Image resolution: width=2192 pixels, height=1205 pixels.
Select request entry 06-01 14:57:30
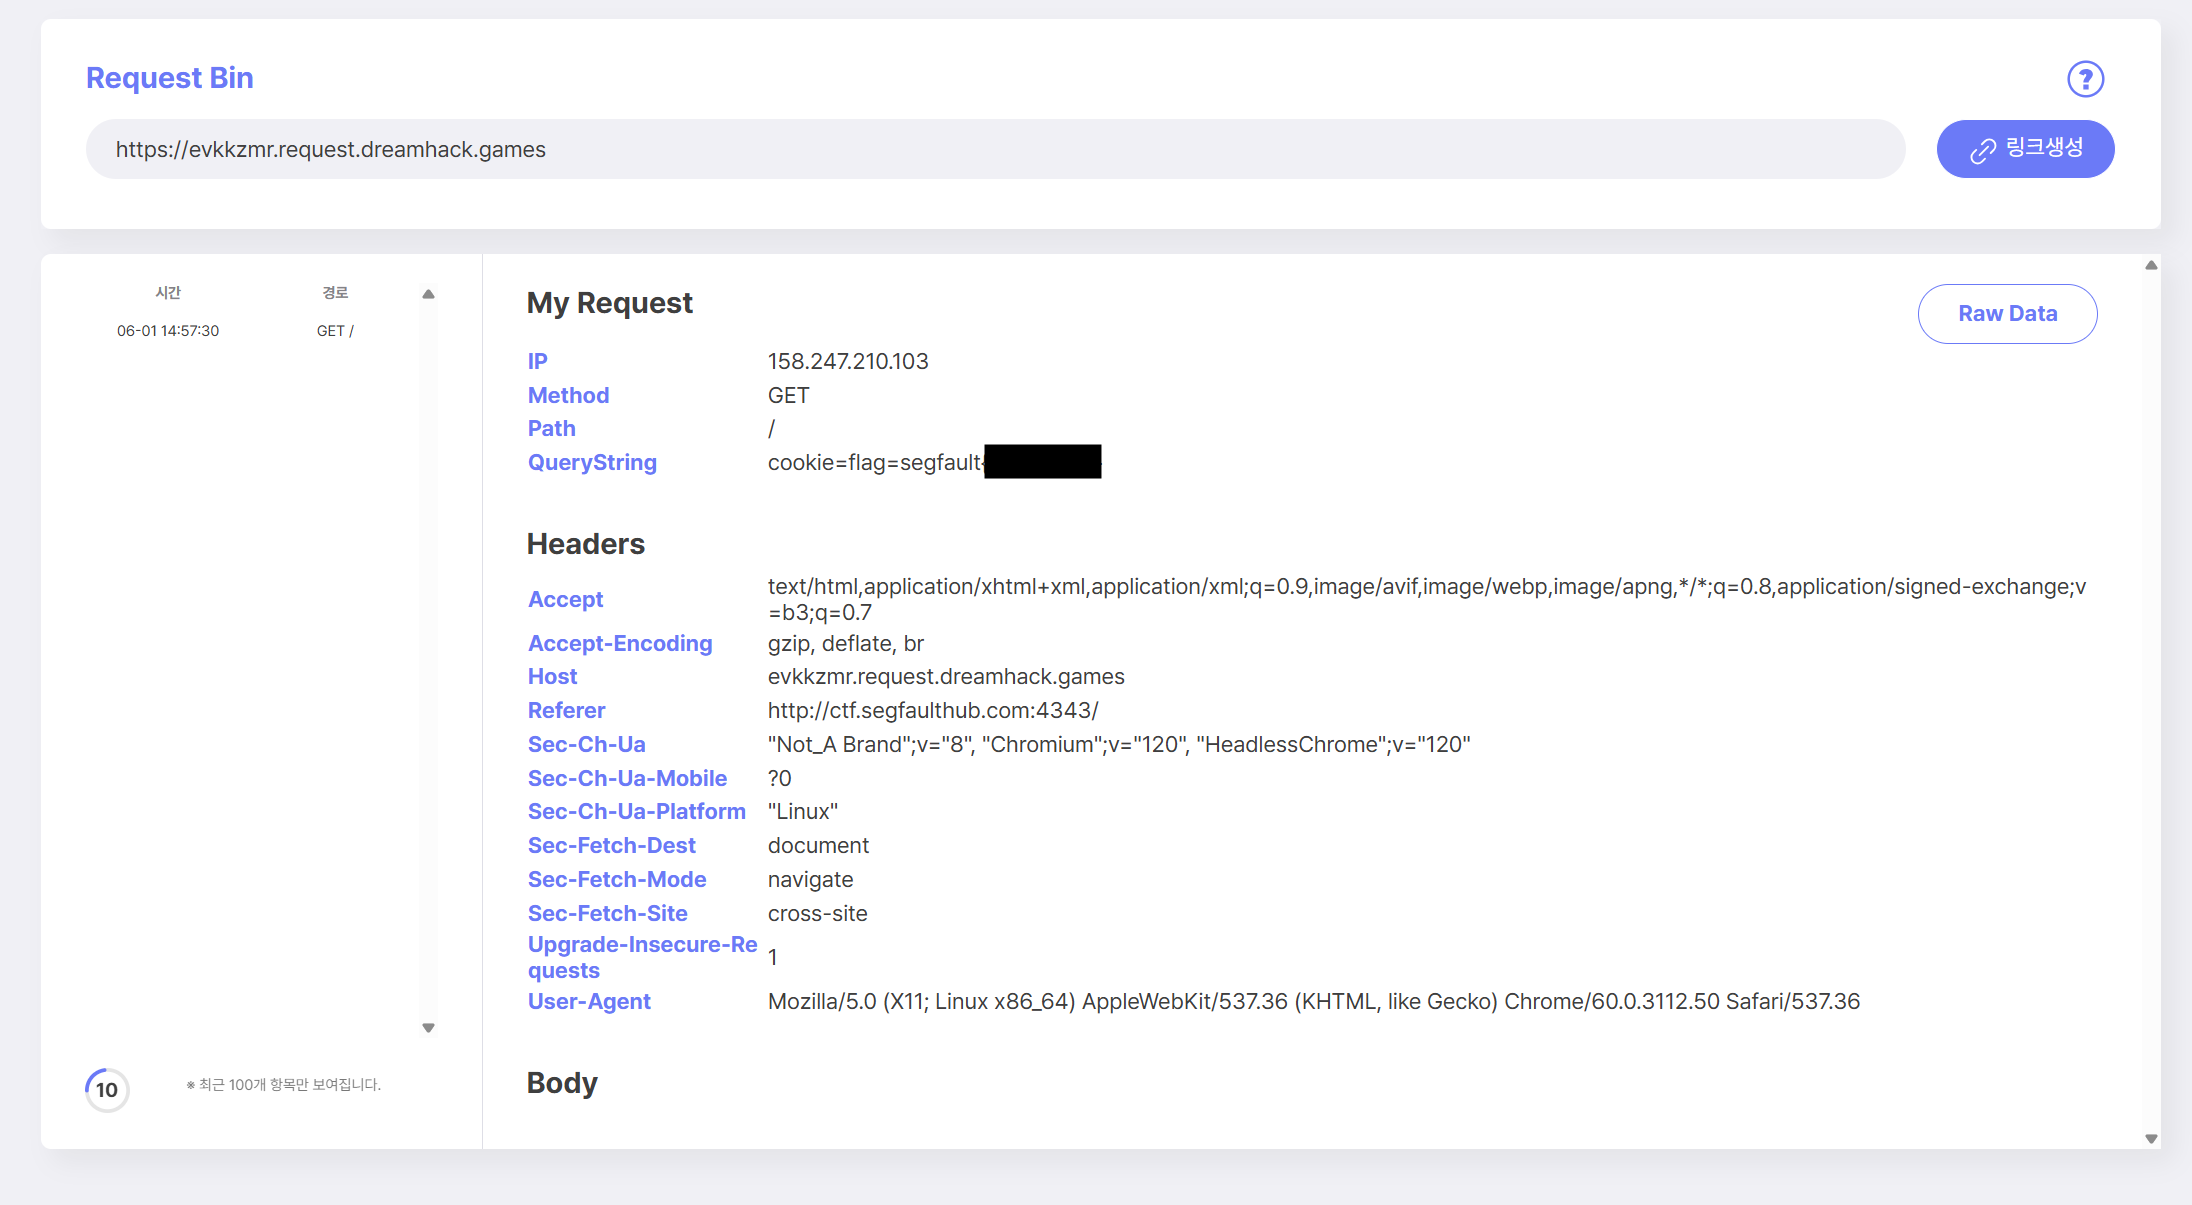pos(168,331)
